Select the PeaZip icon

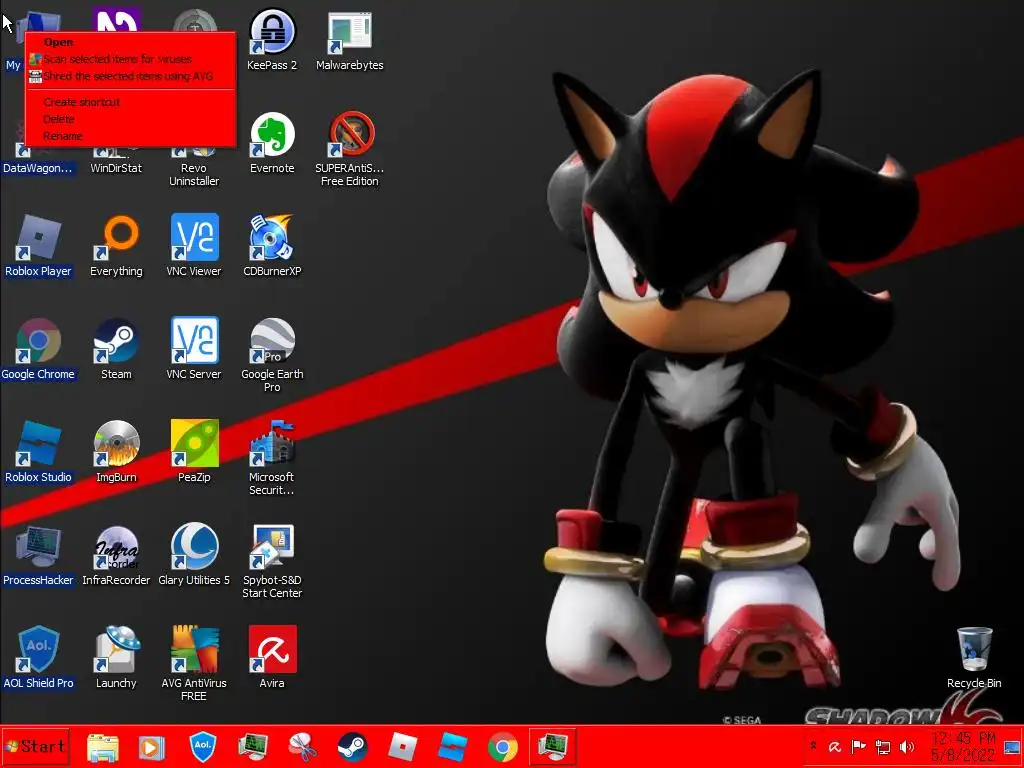[194, 453]
